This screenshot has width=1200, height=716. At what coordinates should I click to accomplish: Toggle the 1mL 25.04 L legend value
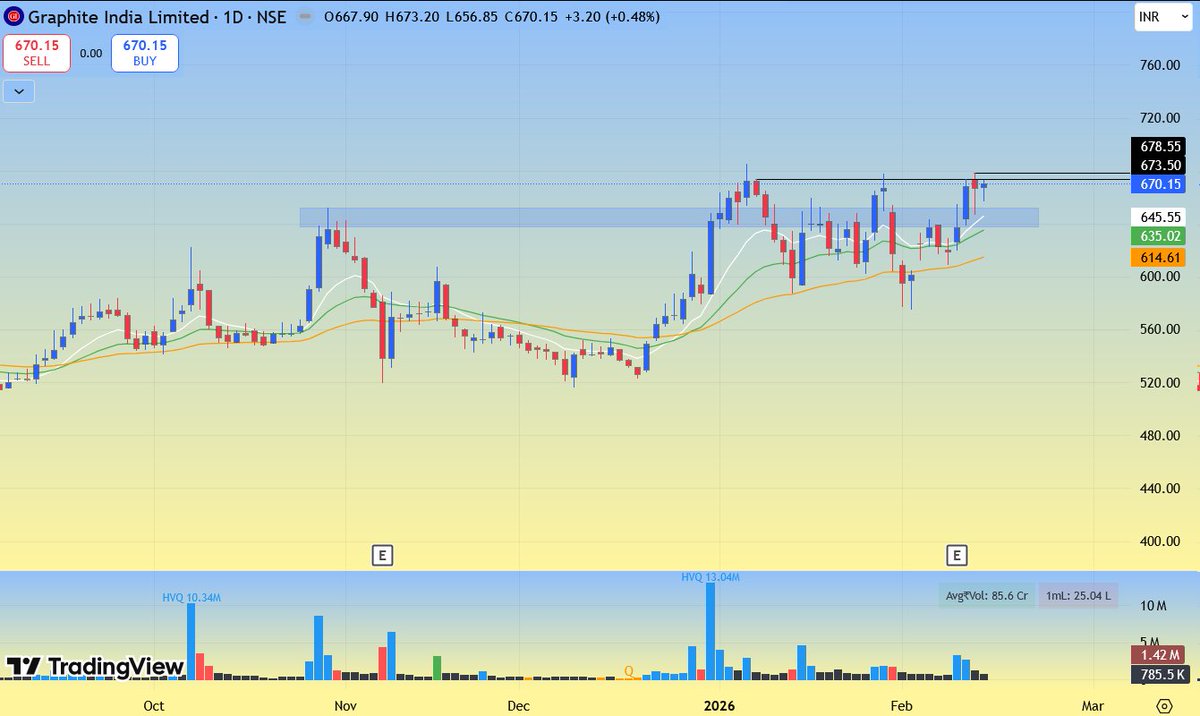coord(1077,595)
